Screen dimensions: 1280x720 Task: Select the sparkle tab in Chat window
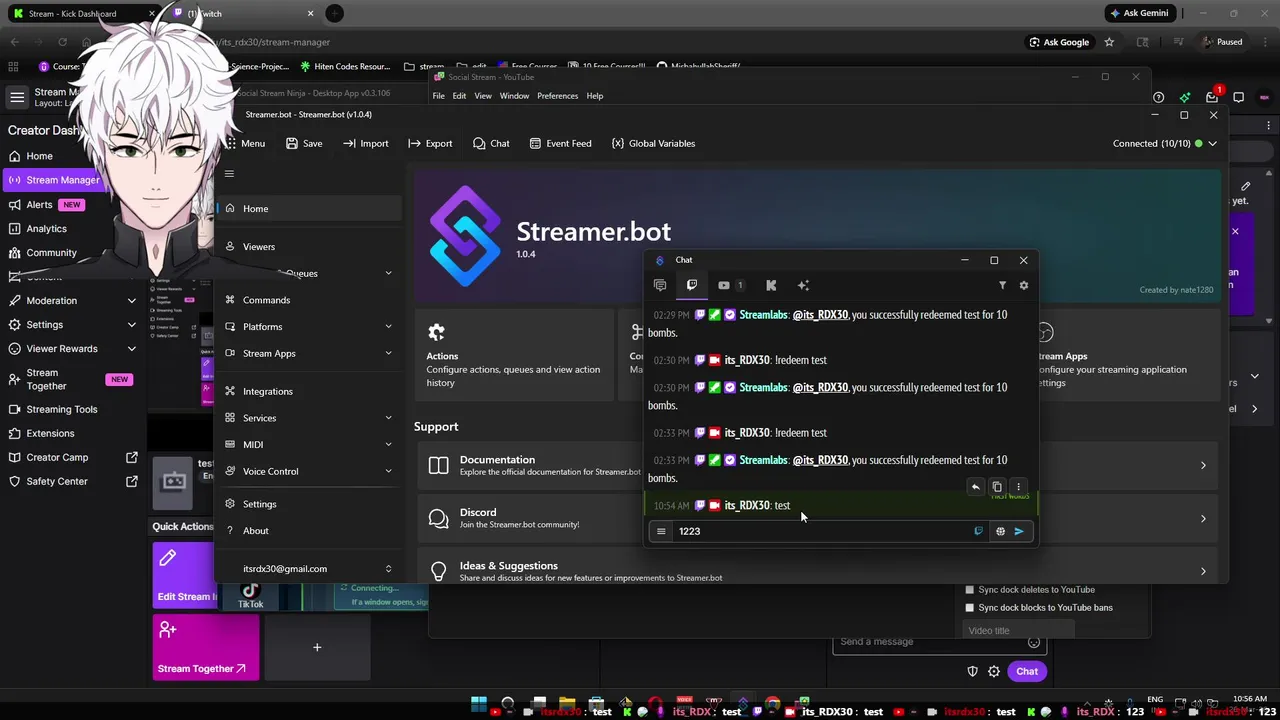click(803, 285)
